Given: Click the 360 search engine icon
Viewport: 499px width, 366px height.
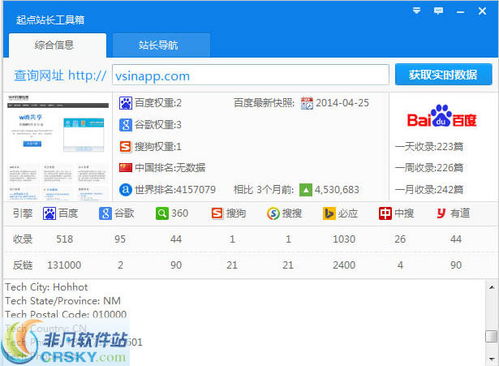Looking at the screenshot, I should click(x=162, y=213).
